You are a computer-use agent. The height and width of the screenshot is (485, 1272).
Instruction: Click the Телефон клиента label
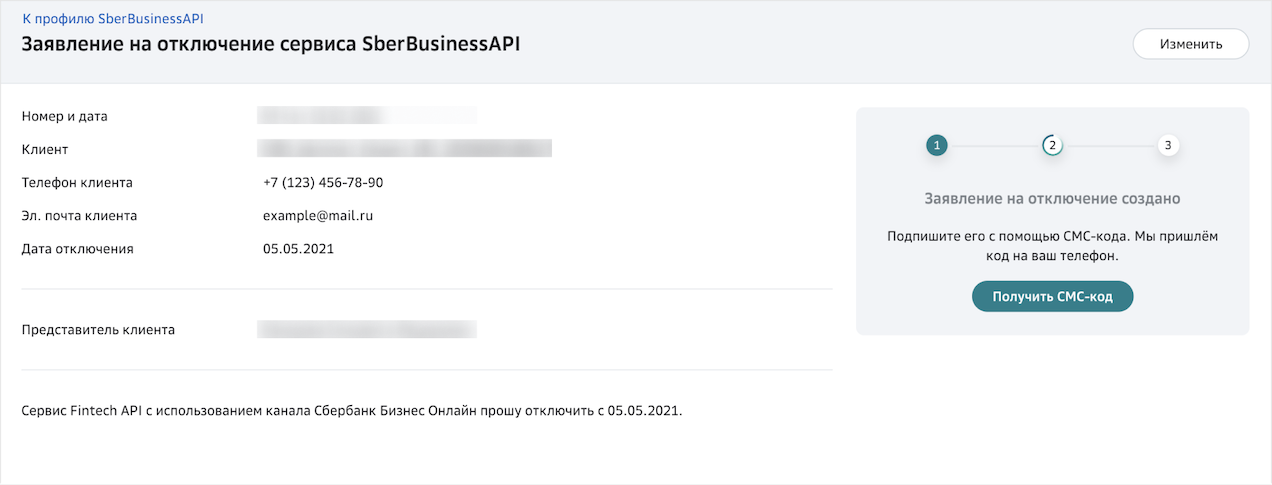pyautogui.click(x=77, y=183)
